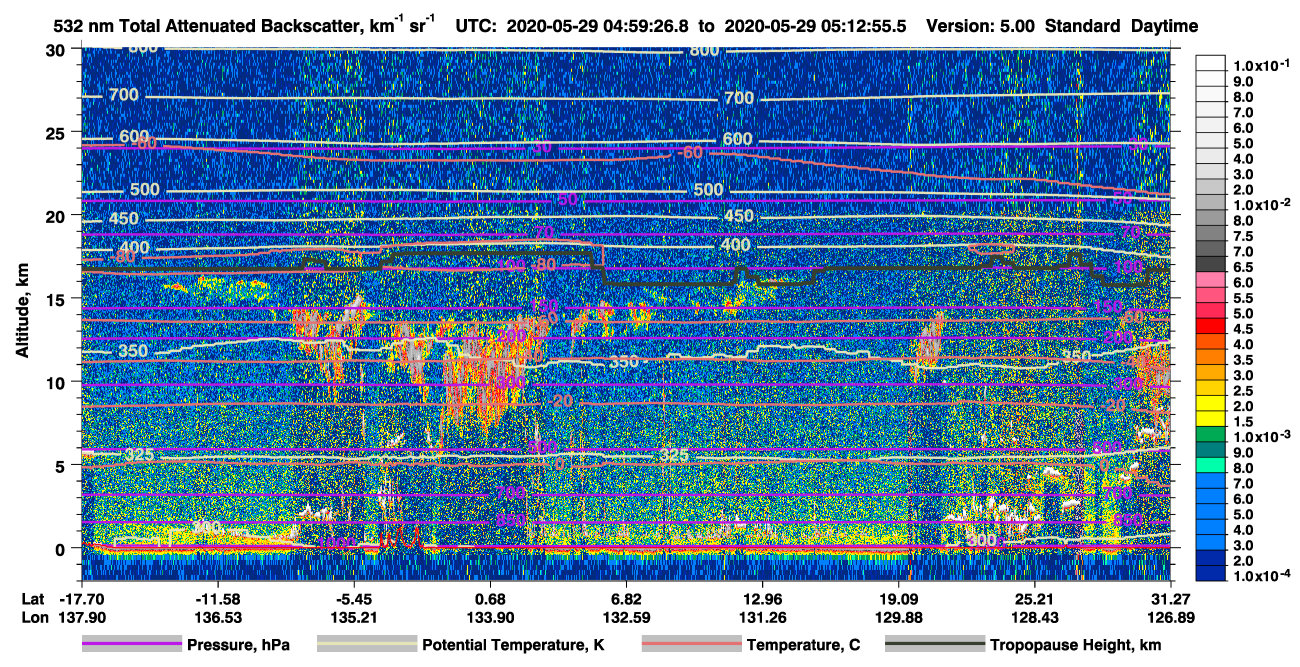Click the 'Pressure, hPa' legend entry
Viewport: 1300px width, 667px height.
click(x=238, y=645)
